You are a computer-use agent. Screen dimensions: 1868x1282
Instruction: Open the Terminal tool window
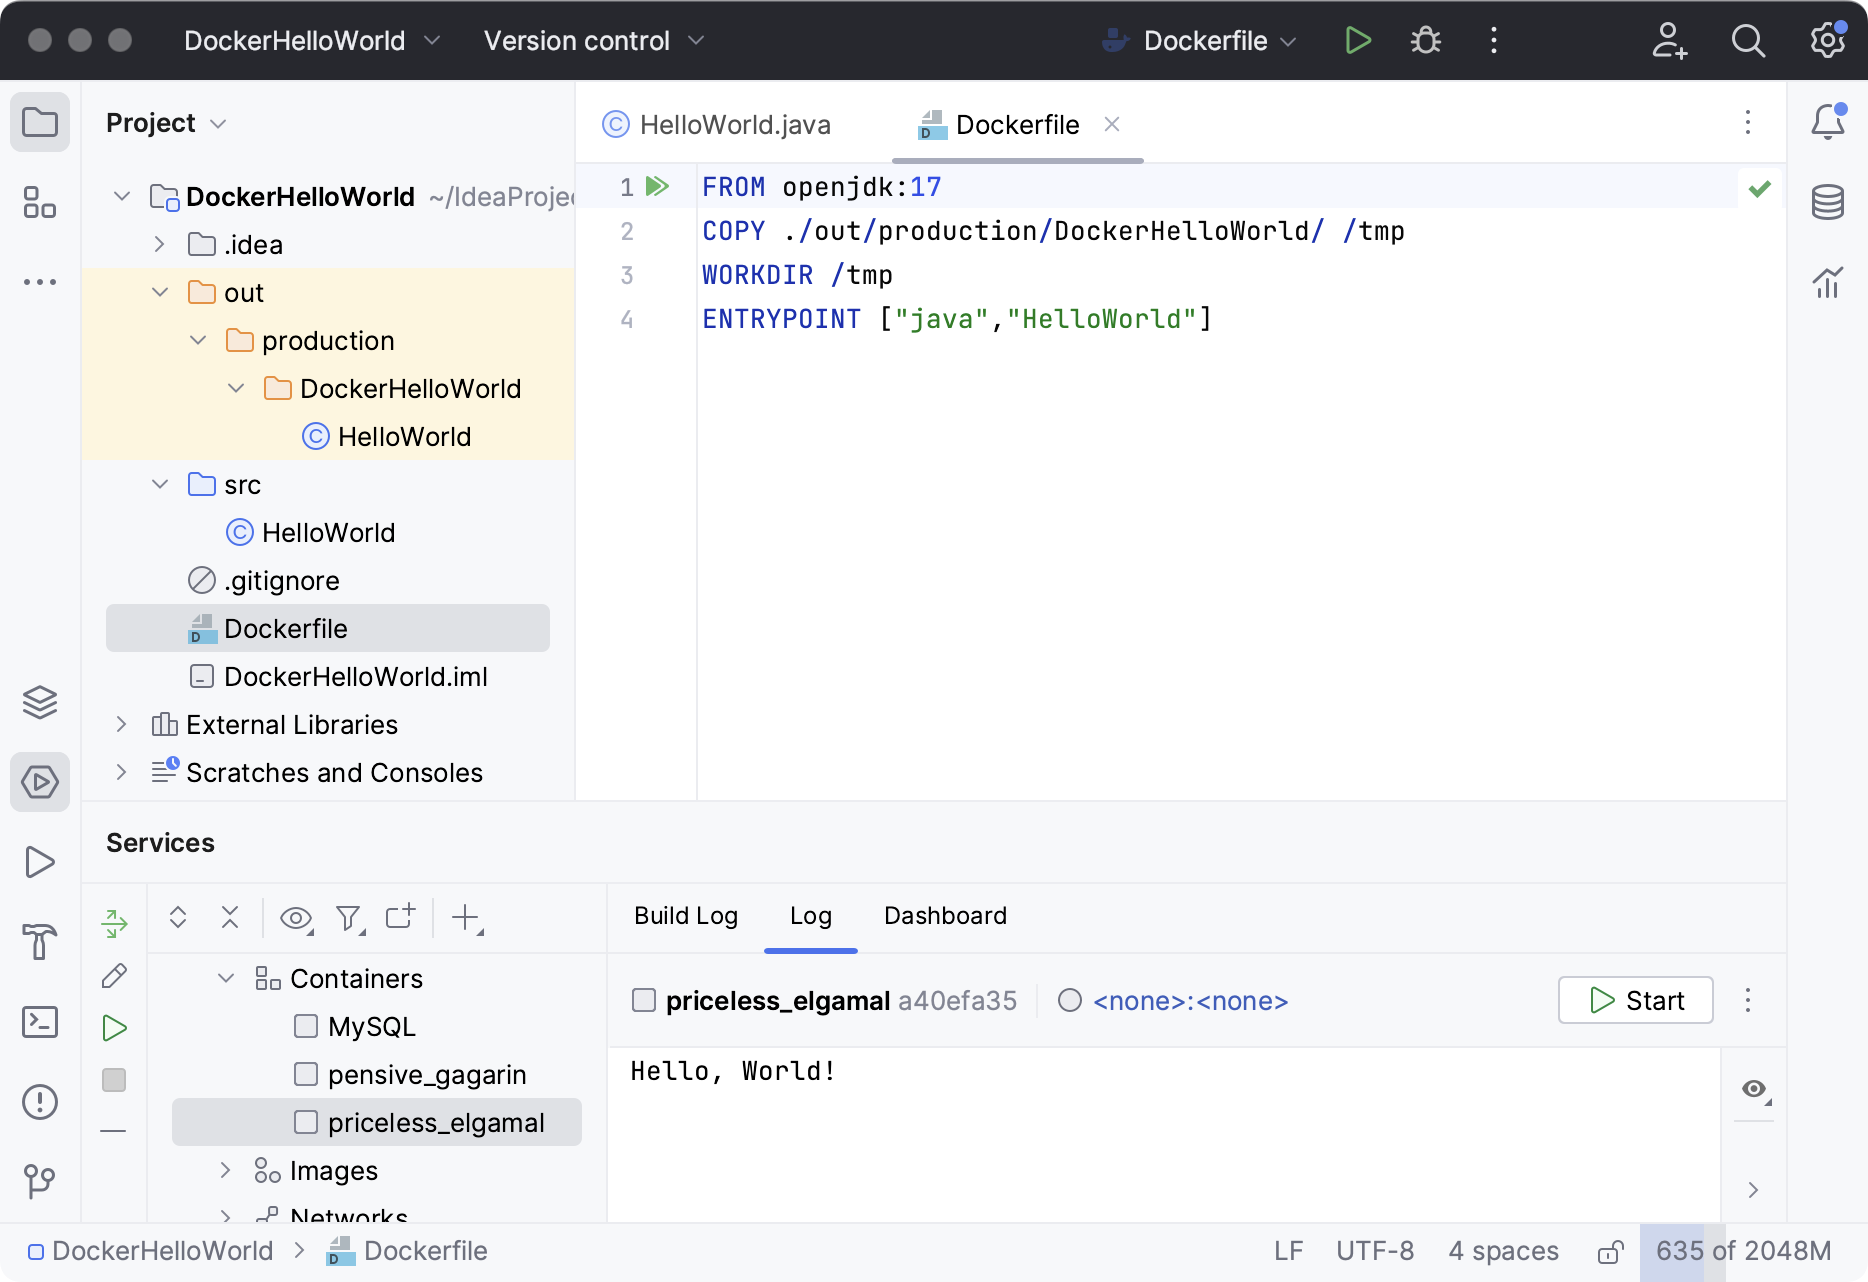[40, 1022]
